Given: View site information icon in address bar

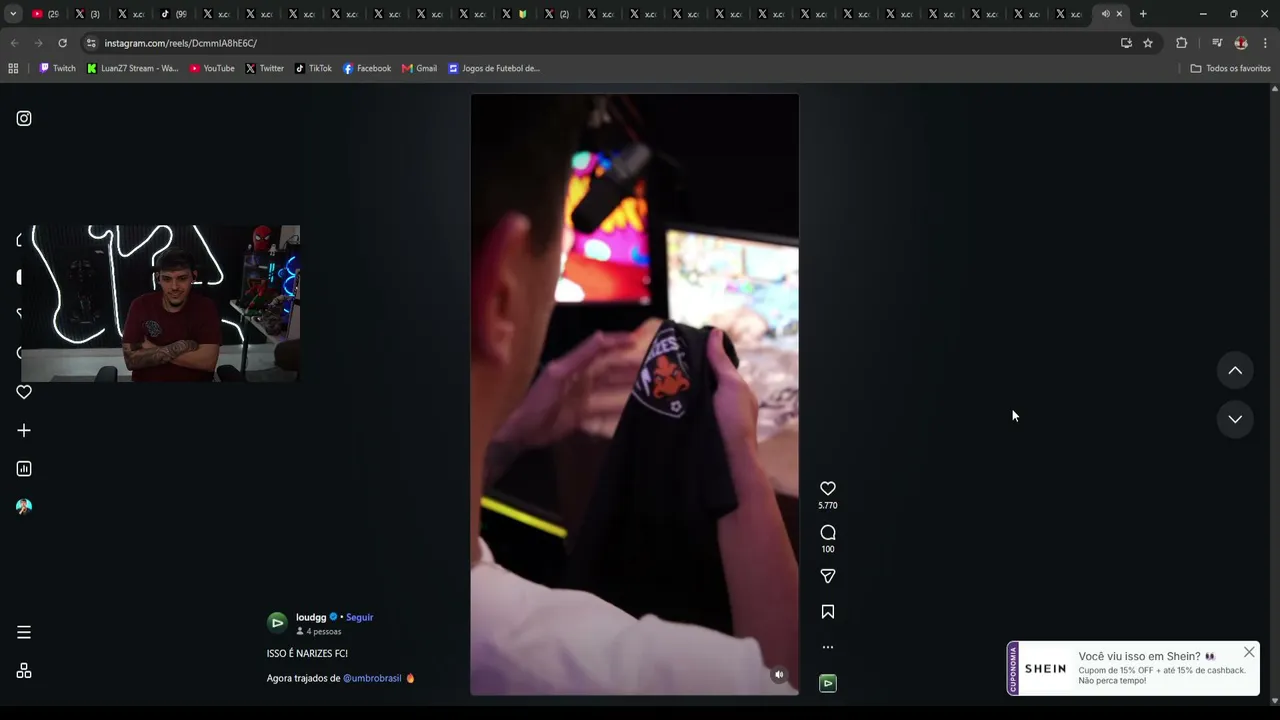Looking at the screenshot, I should [91, 43].
